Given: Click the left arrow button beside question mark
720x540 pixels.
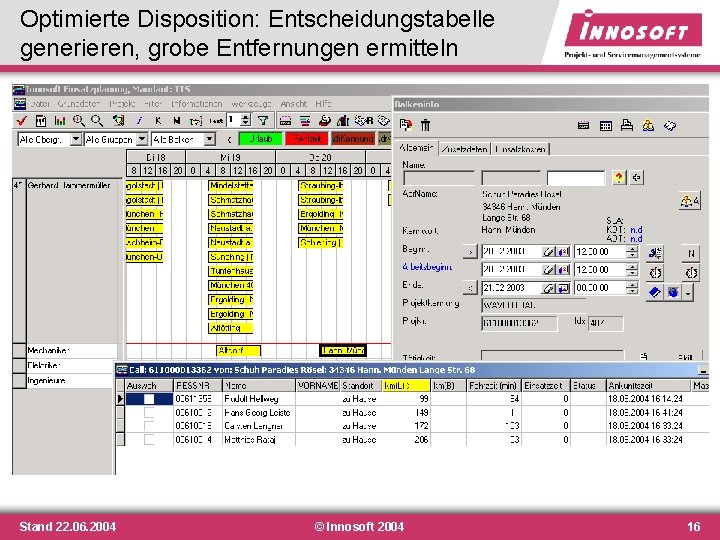Looking at the screenshot, I should (x=636, y=177).
